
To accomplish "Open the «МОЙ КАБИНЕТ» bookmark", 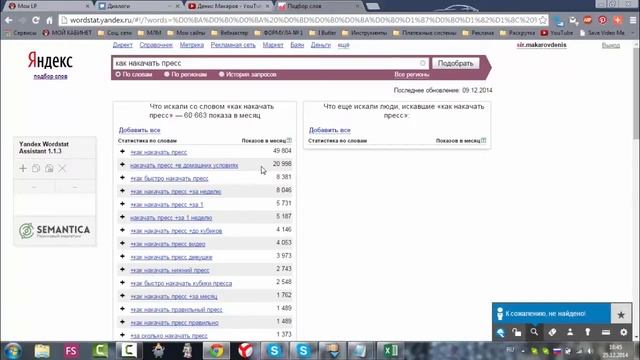I will click(x=67, y=33).
